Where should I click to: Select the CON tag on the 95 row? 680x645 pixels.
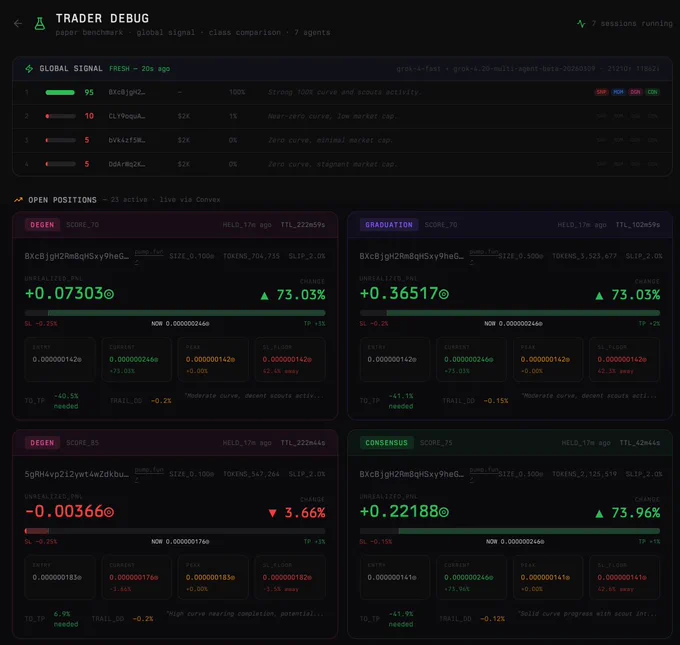tap(652, 92)
